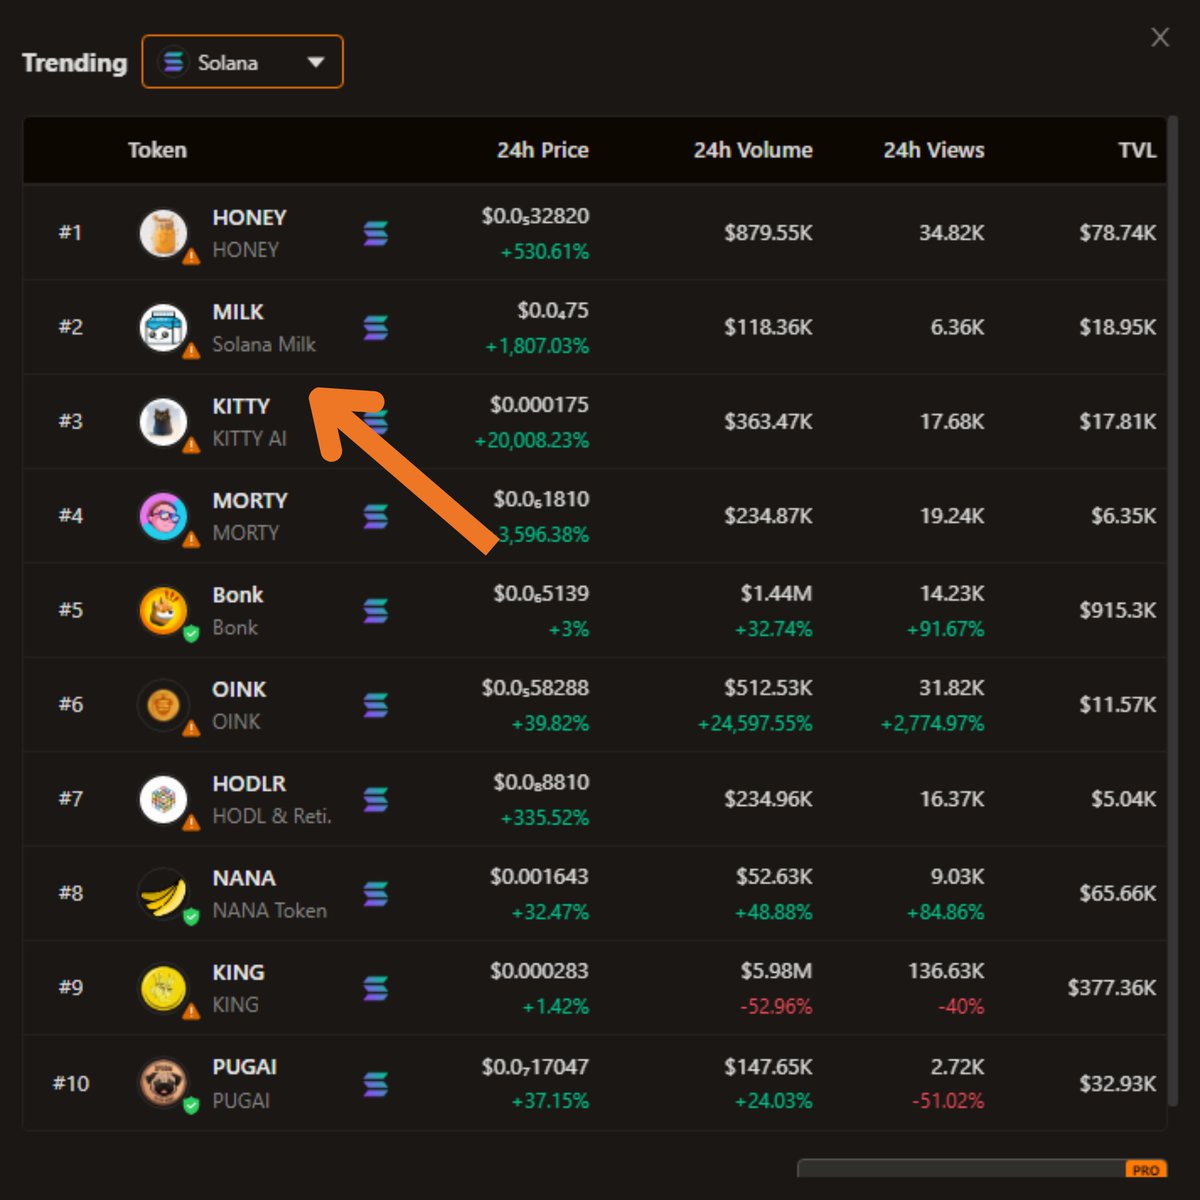Open the Bonk token name
This screenshot has height=1200, width=1200.
pos(238,595)
